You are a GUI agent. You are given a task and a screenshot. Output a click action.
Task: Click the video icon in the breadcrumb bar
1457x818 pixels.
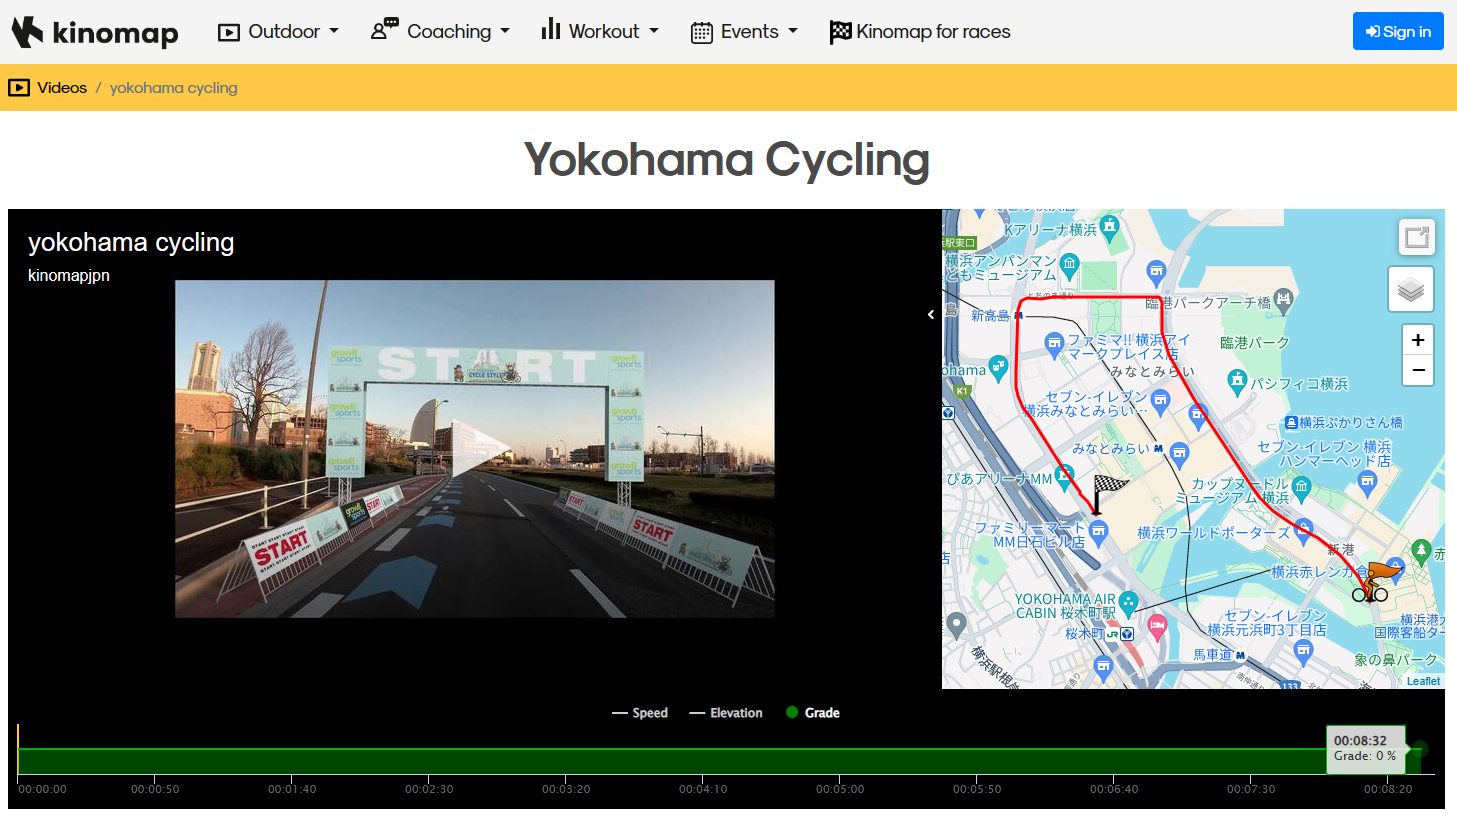[19, 88]
